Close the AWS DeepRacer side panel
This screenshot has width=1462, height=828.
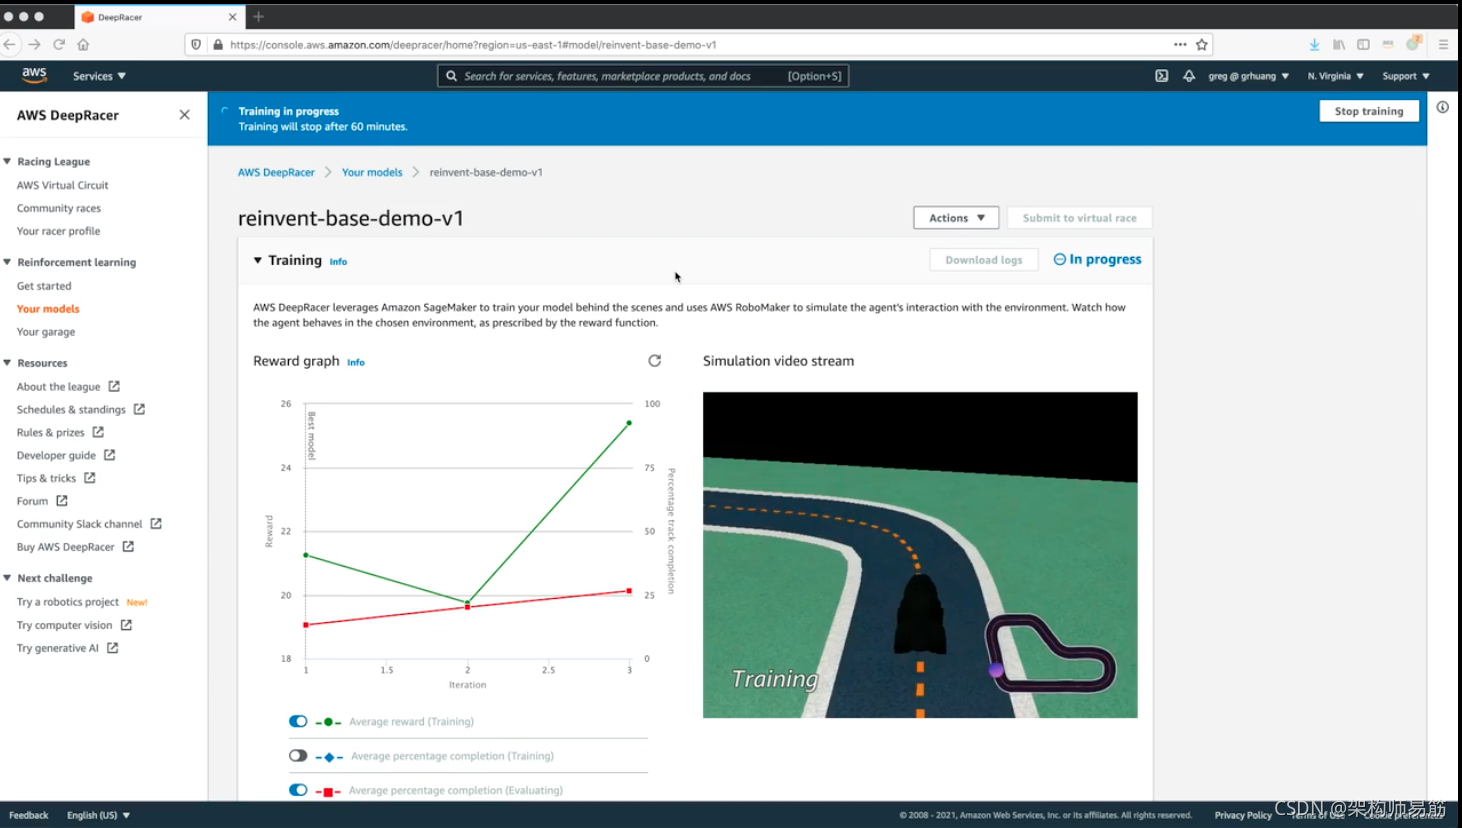coord(184,115)
